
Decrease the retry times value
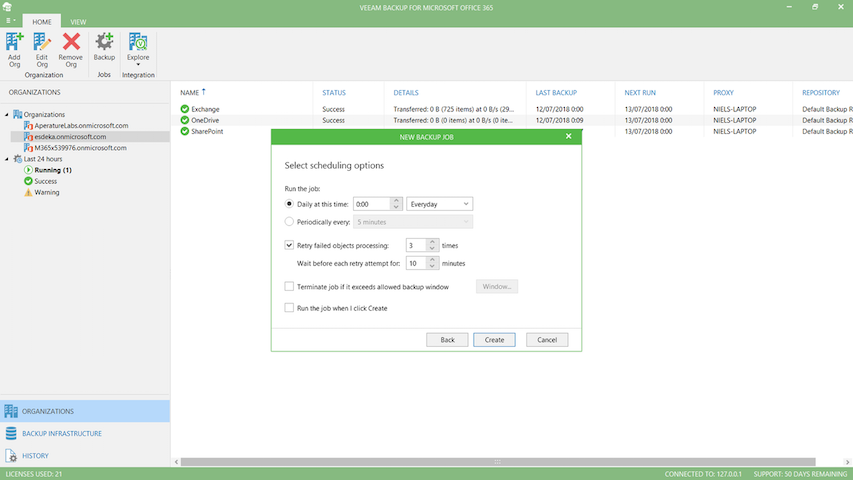coord(432,249)
